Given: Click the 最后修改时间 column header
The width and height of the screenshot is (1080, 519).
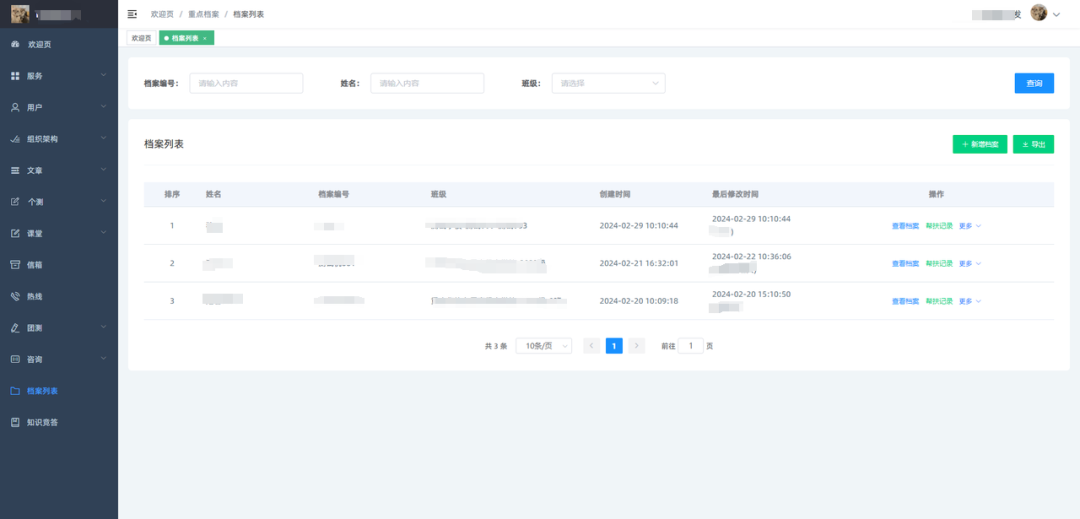Looking at the screenshot, I should pos(735,195).
